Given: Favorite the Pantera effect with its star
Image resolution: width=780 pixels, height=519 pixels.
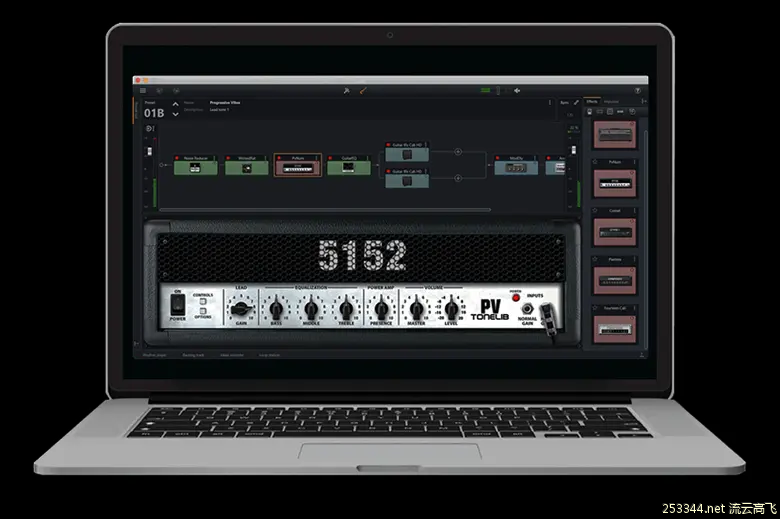Looking at the screenshot, I should [595, 259].
